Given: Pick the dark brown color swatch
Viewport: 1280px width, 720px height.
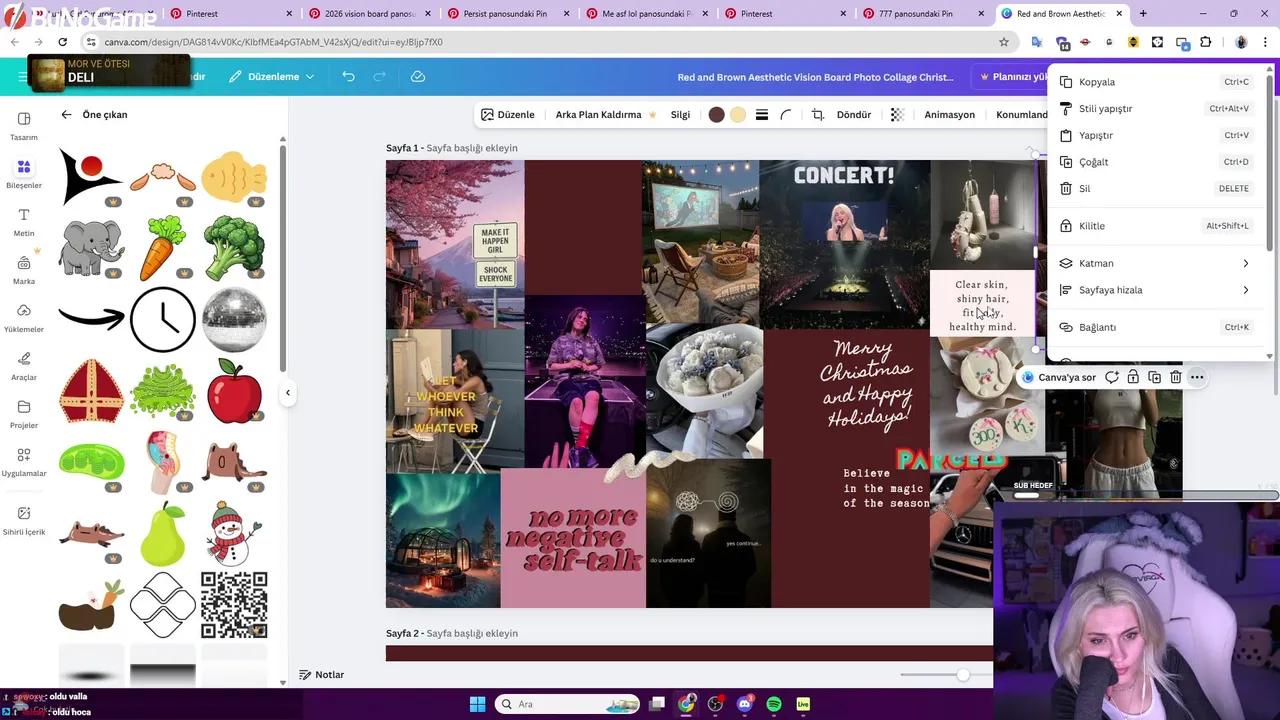Looking at the screenshot, I should pyautogui.click(x=716, y=114).
